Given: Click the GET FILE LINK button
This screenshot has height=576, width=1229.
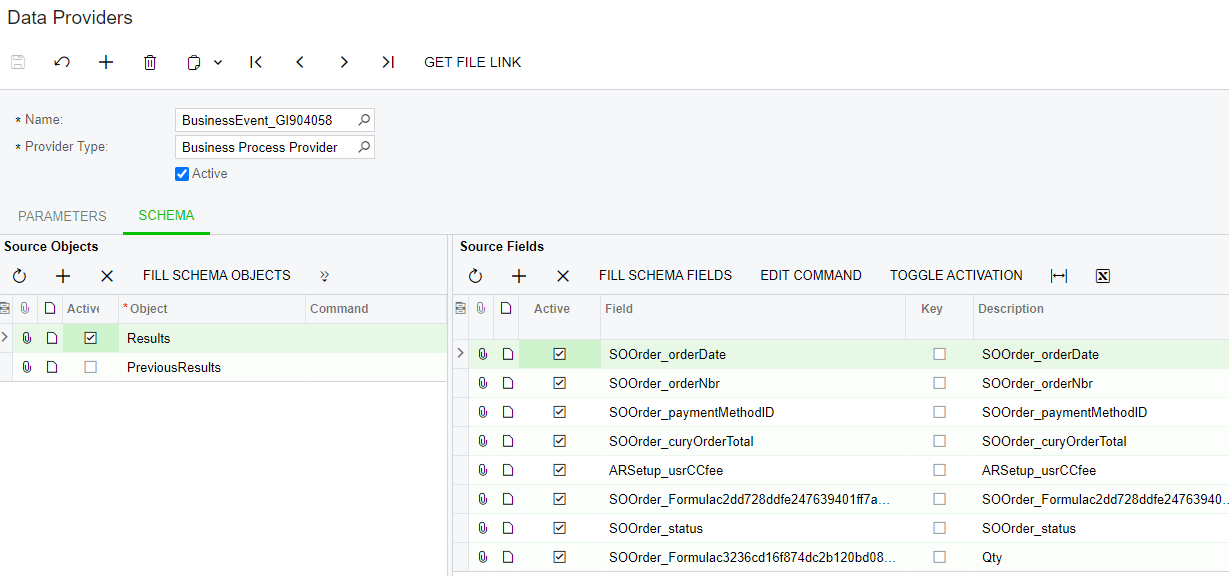Looking at the screenshot, I should point(472,62).
